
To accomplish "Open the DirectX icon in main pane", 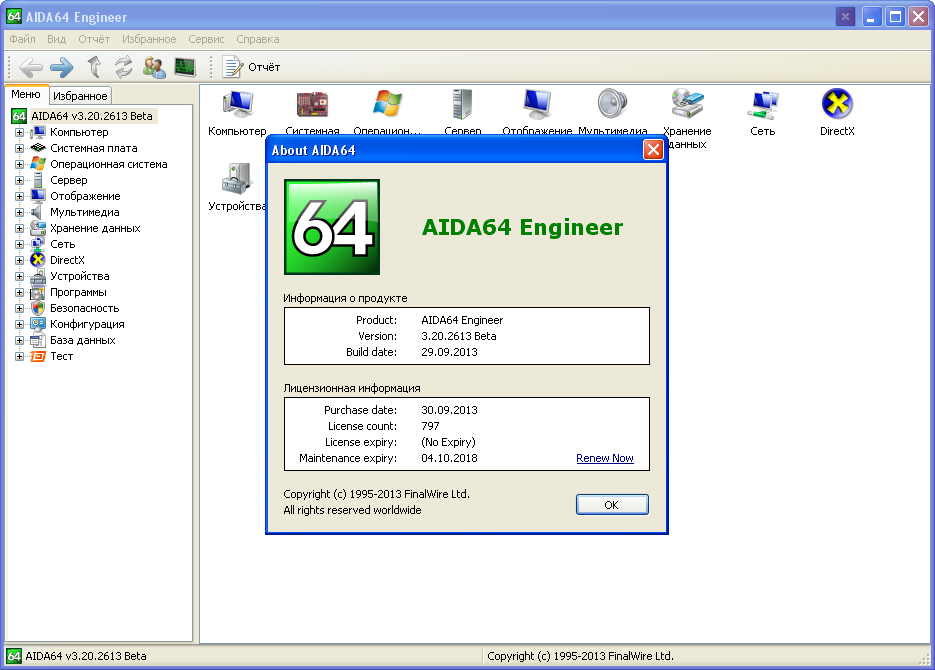I will pos(837,112).
